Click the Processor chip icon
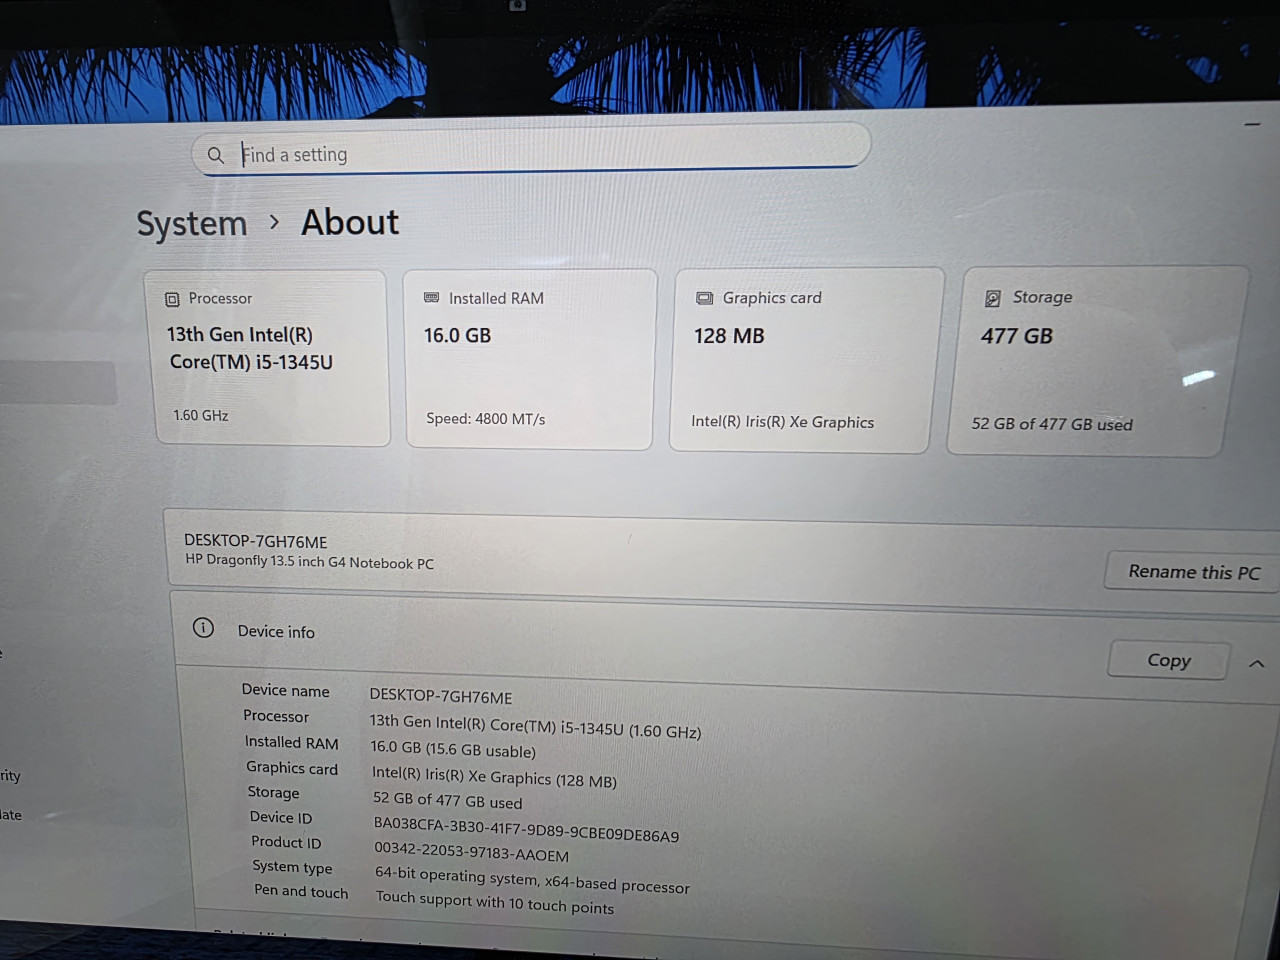The image size is (1280, 960). [x=172, y=299]
